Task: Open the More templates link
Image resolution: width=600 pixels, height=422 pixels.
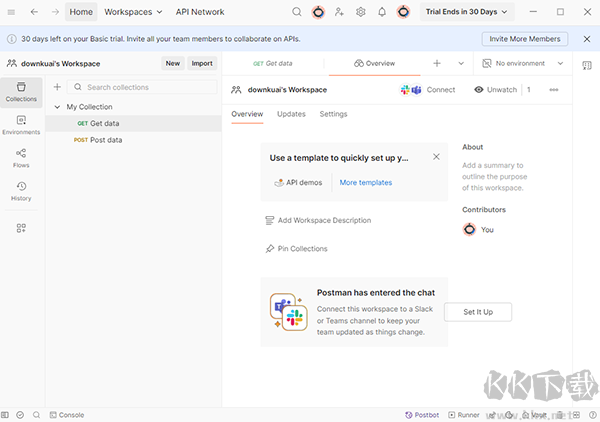Action: pyautogui.click(x=365, y=183)
